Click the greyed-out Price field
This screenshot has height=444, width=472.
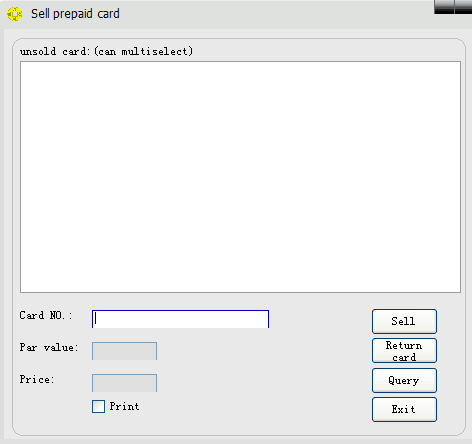tap(124, 383)
